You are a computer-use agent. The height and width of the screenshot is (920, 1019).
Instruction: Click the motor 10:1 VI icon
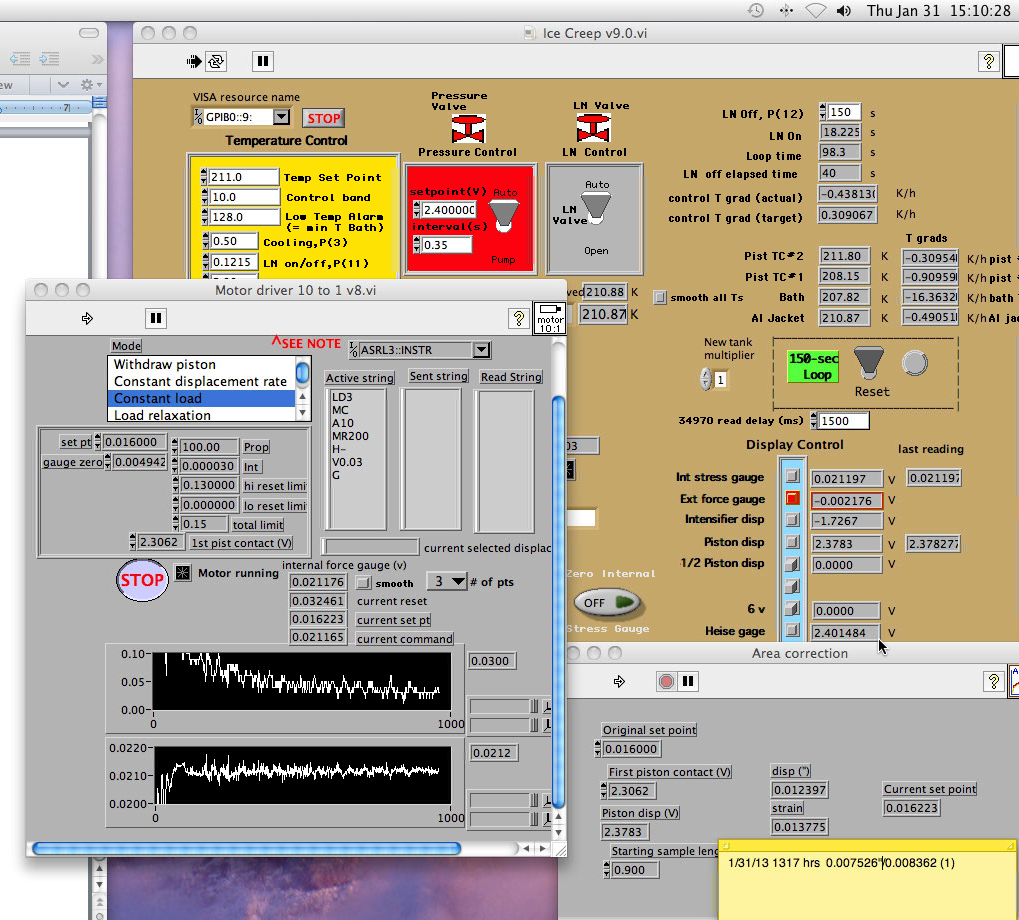pyautogui.click(x=550, y=318)
